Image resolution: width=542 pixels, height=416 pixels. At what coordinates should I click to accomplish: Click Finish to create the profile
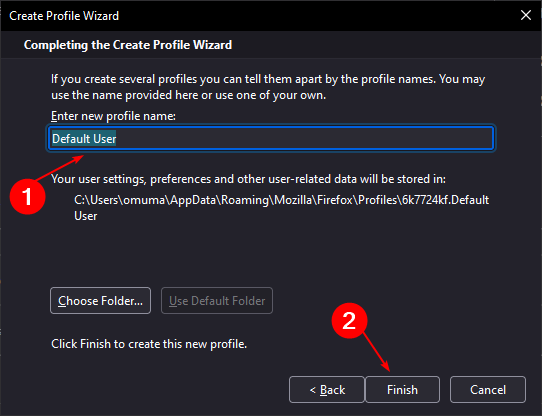[402, 389]
